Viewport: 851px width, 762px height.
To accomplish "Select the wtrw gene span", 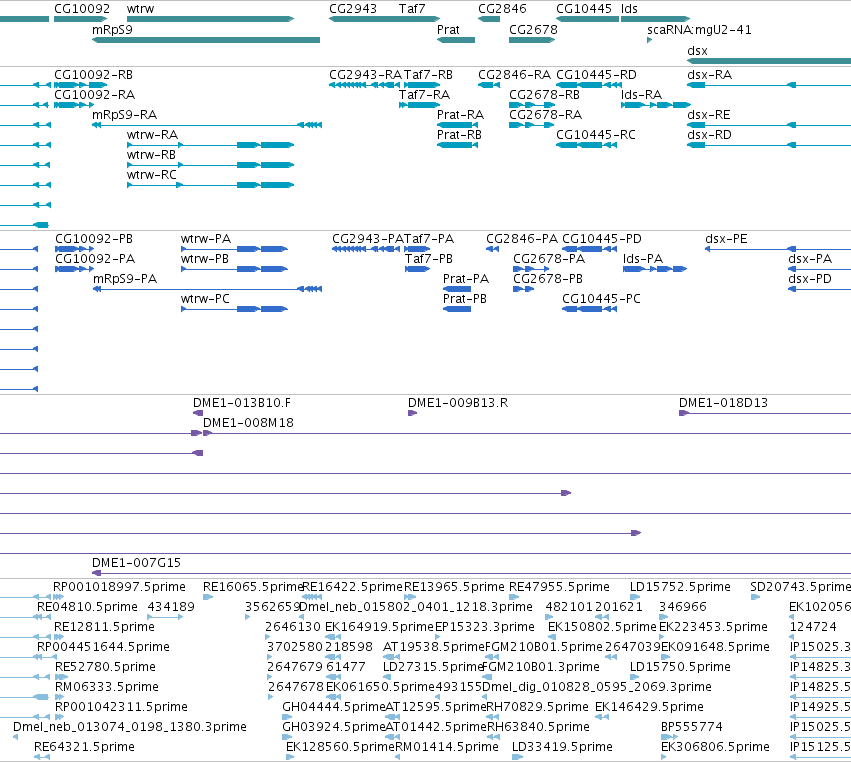I will 211,19.
